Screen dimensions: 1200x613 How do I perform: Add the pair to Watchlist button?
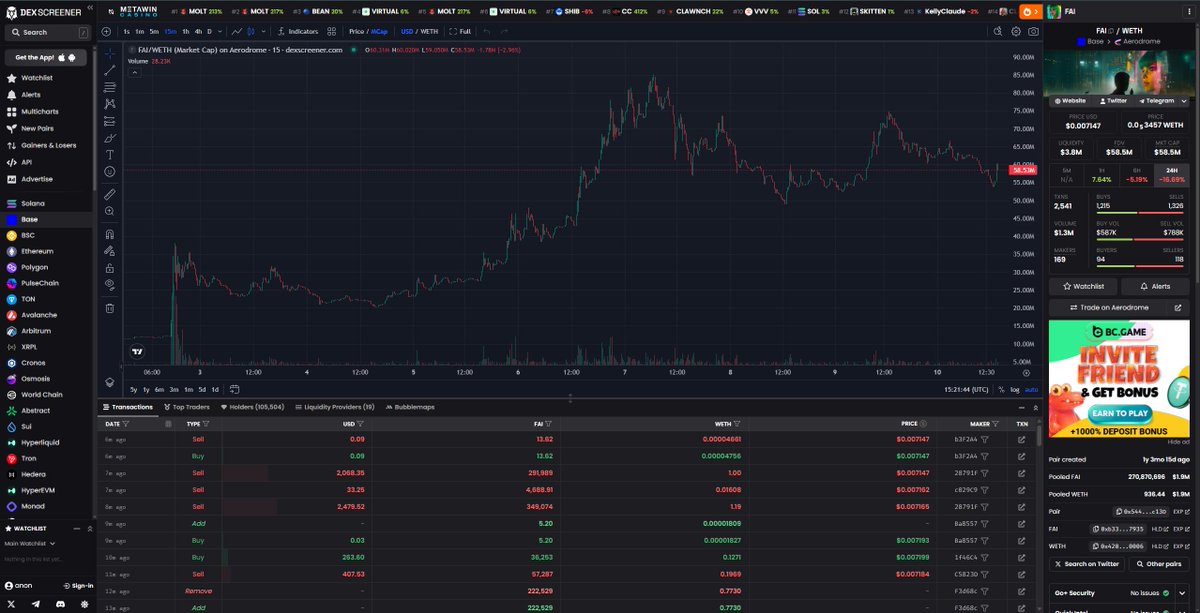1083,286
